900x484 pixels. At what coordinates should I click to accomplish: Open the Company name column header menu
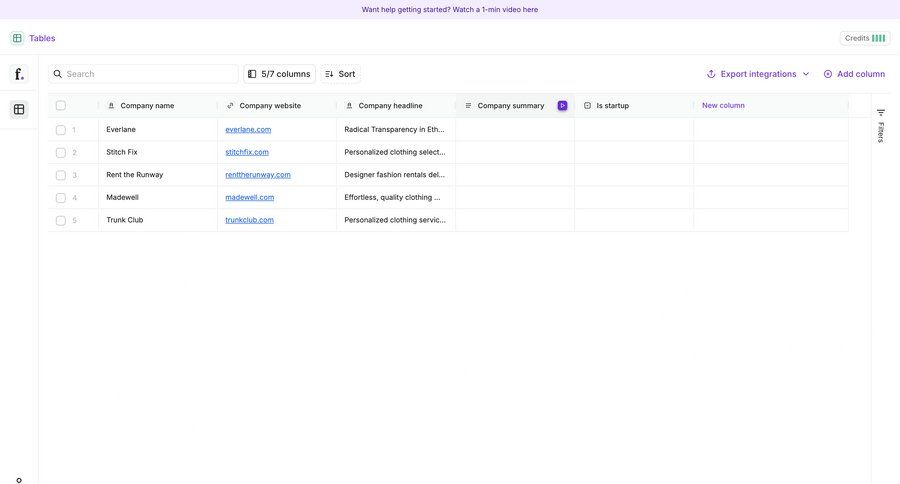click(x=147, y=106)
